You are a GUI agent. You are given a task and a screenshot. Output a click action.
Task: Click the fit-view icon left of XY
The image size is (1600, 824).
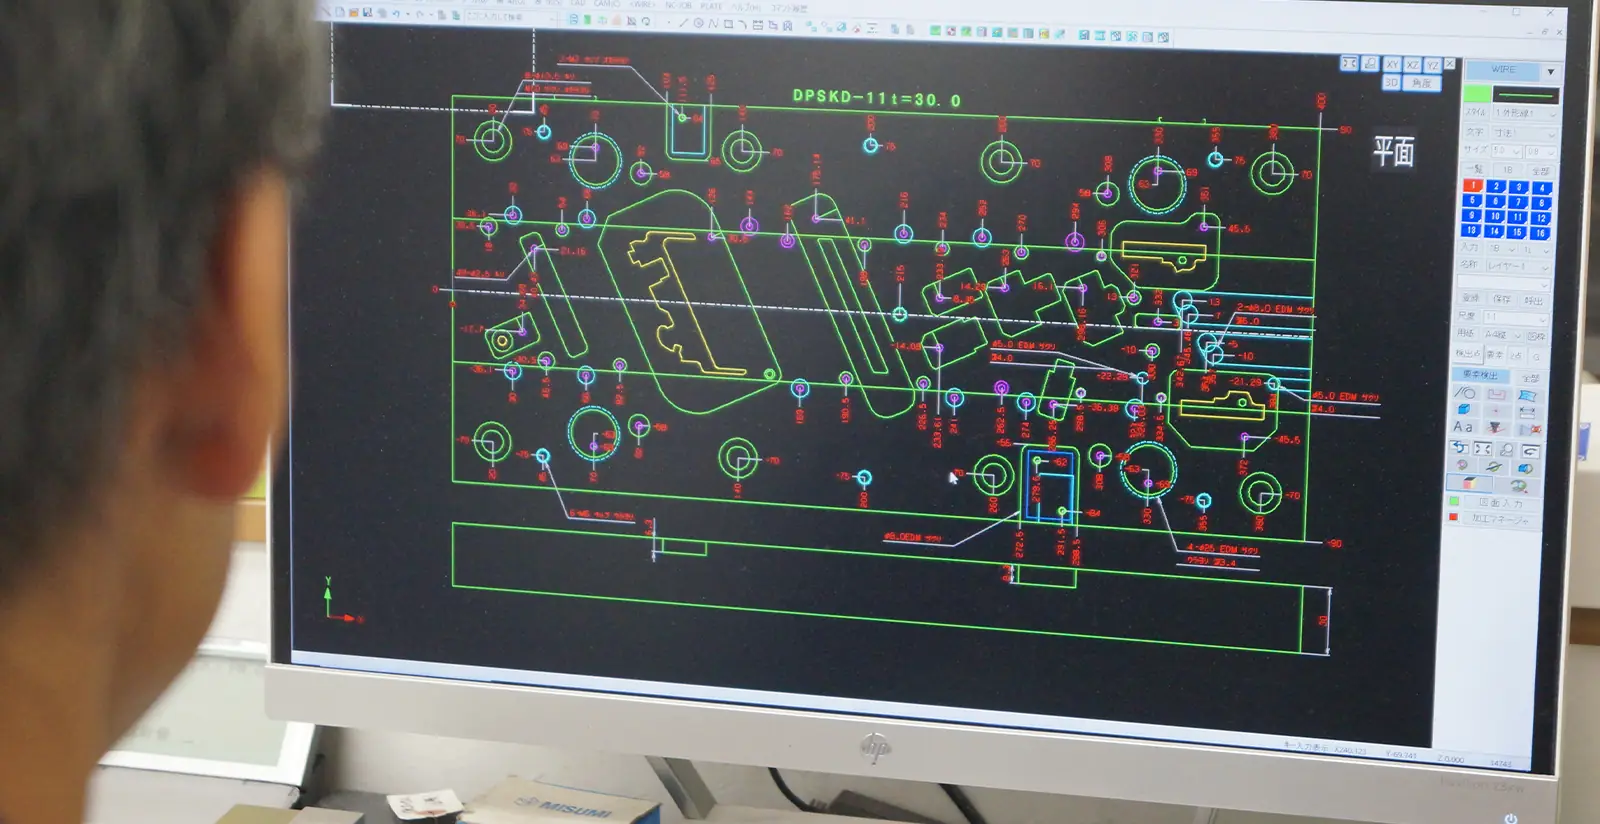[x=1349, y=63]
